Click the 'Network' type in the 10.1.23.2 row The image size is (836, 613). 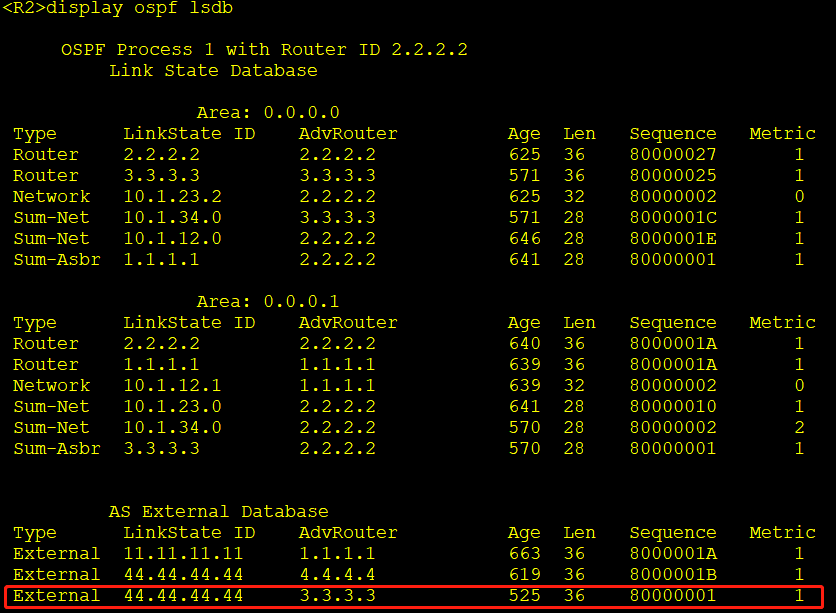pyautogui.click(x=52, y=197)
